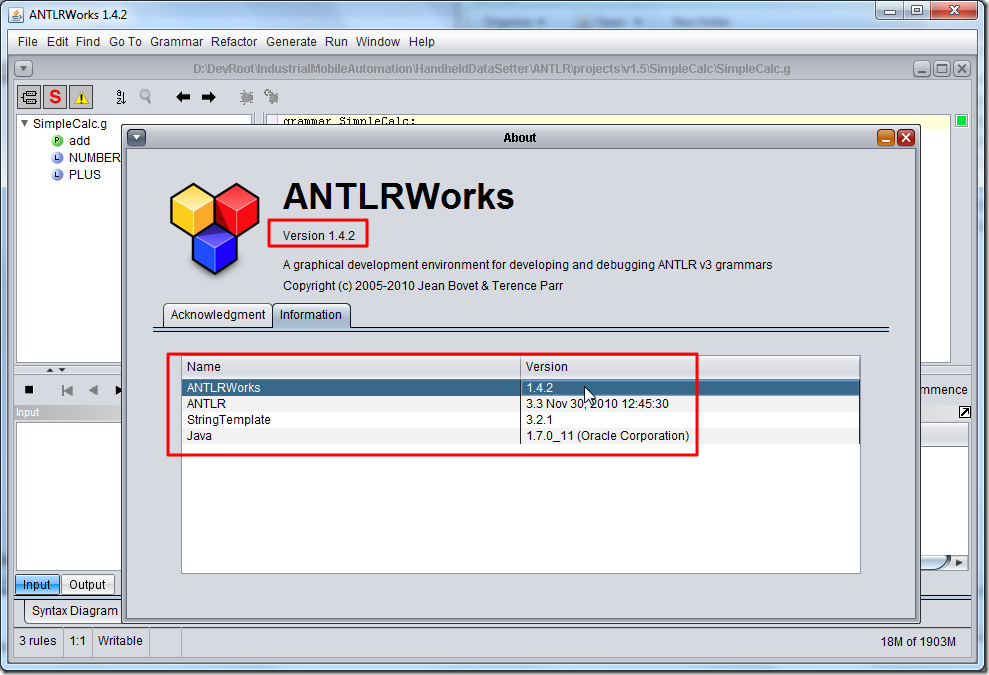Maximize the SimpleCalc.g document window

click(x=942, y=68)
